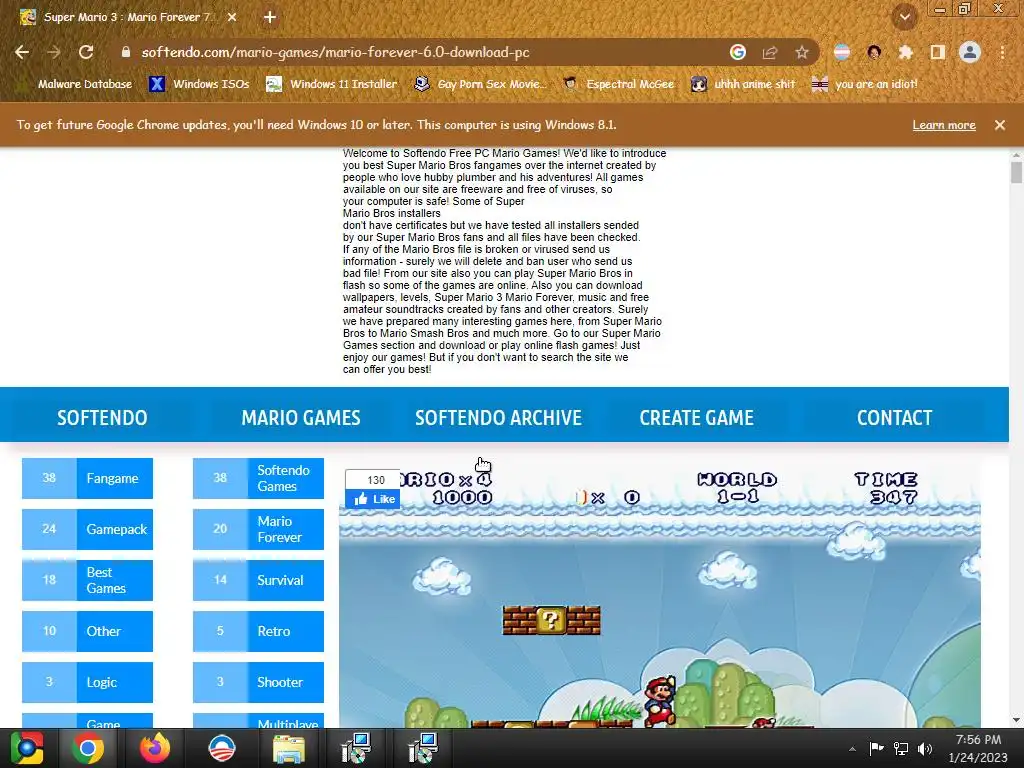This screenshot has height=768, width=1024.
Task: Open SOFTENDO ARCHIVE nav item
Action: pos(498,418)
